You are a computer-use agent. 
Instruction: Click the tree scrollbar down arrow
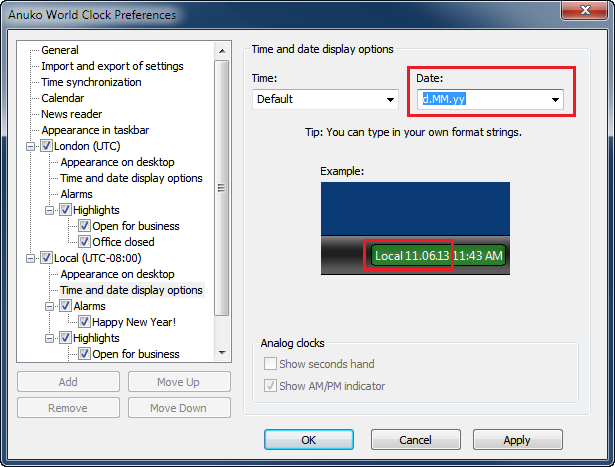222,353
